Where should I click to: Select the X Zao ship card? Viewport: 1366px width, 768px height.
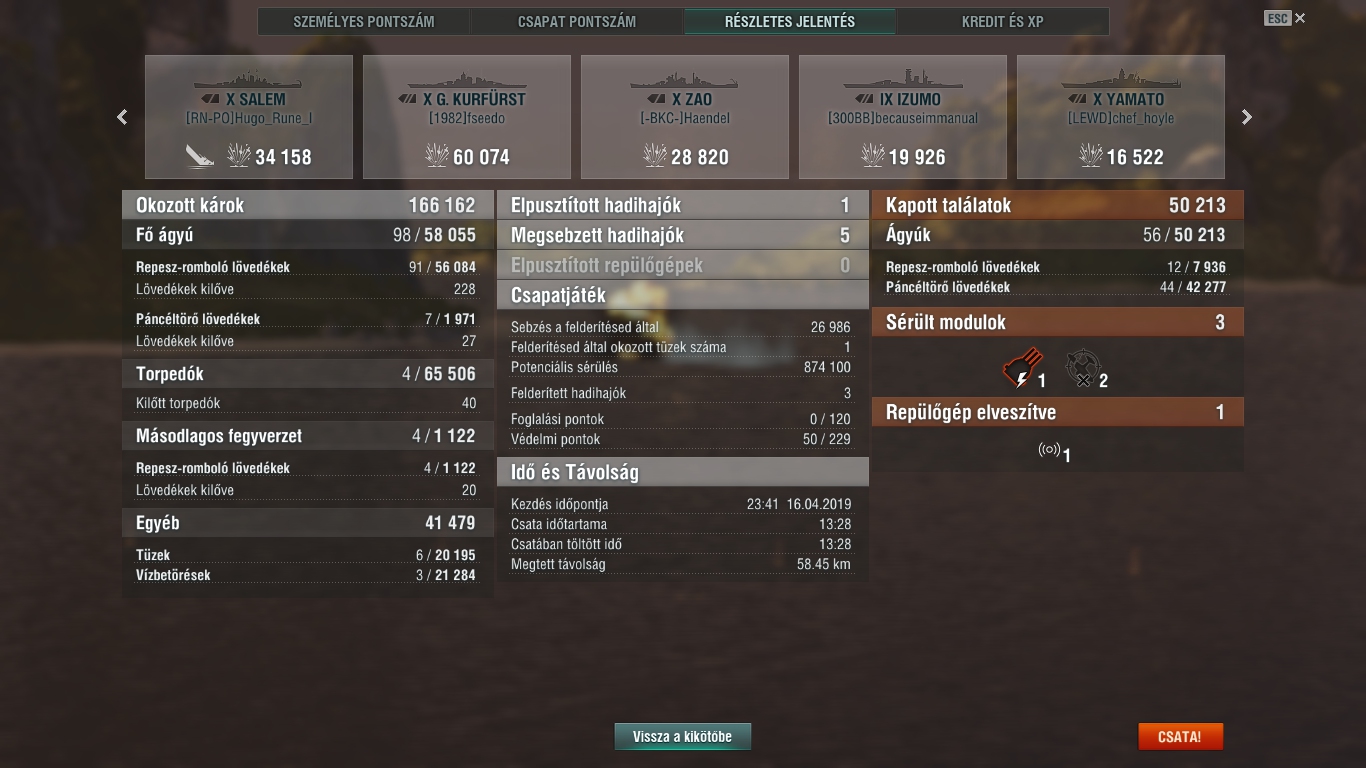pos(685,117)
